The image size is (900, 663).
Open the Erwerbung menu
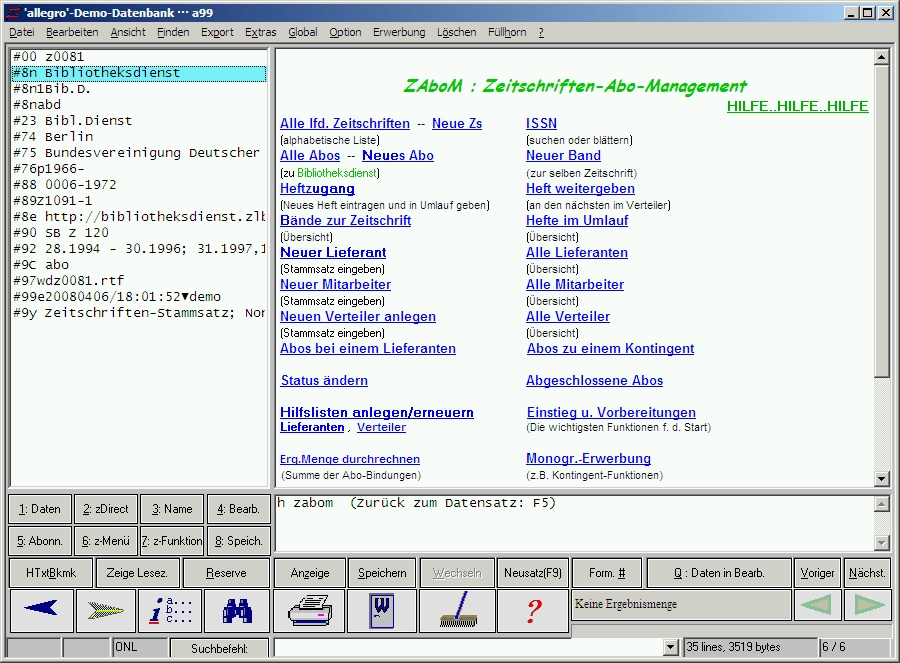pyautogui.click(x=399, y=33)
